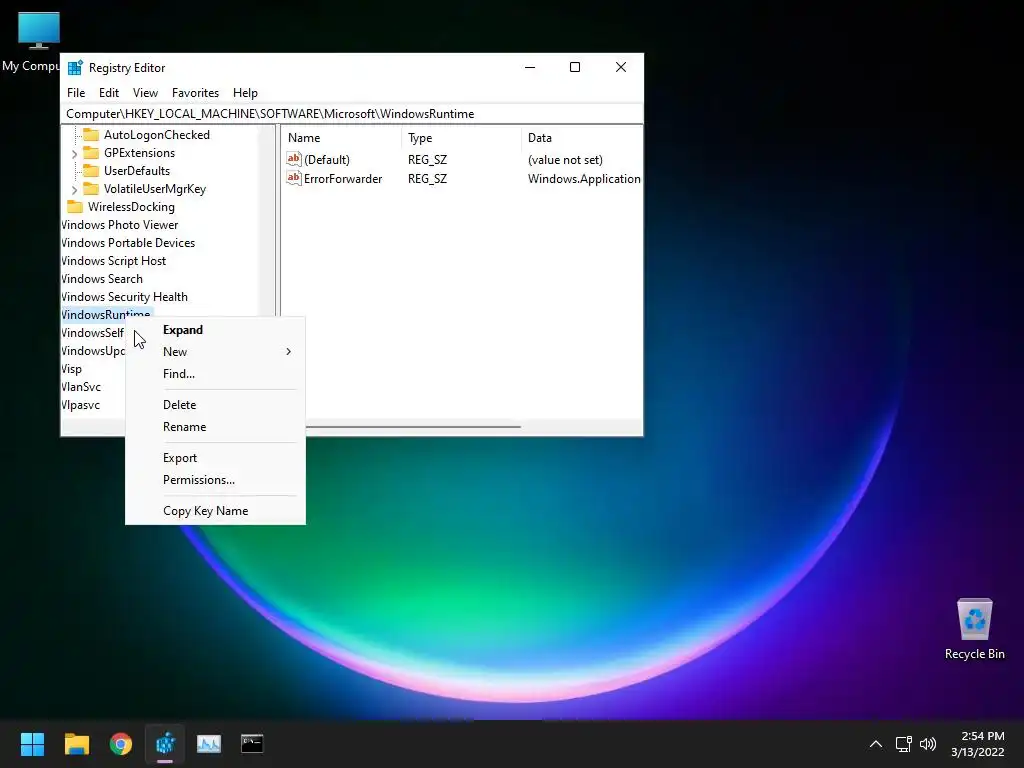Select Windows Script Host key
Image resolution: width=1024 pixels, height=768 pixels.
click(x=114, y=261)
